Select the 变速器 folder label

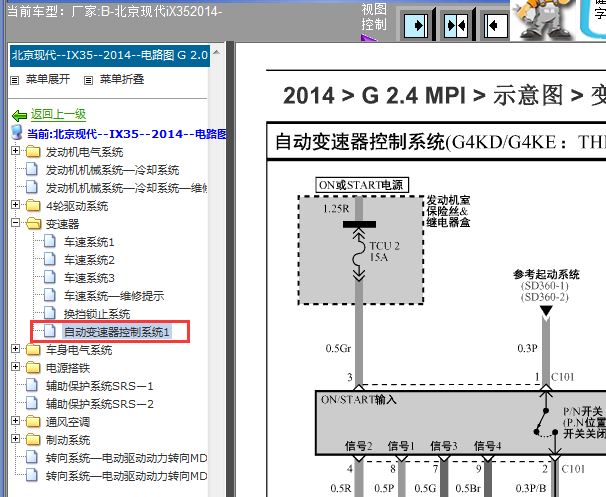coord(62,224)
